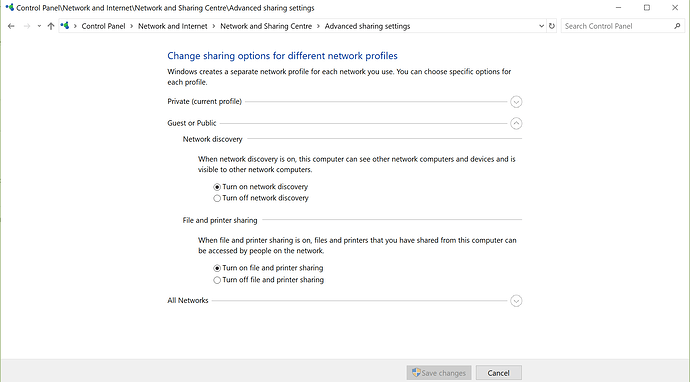The image size is (690, 382).
Task: Click the Cancel button
Action: [499, 373]
